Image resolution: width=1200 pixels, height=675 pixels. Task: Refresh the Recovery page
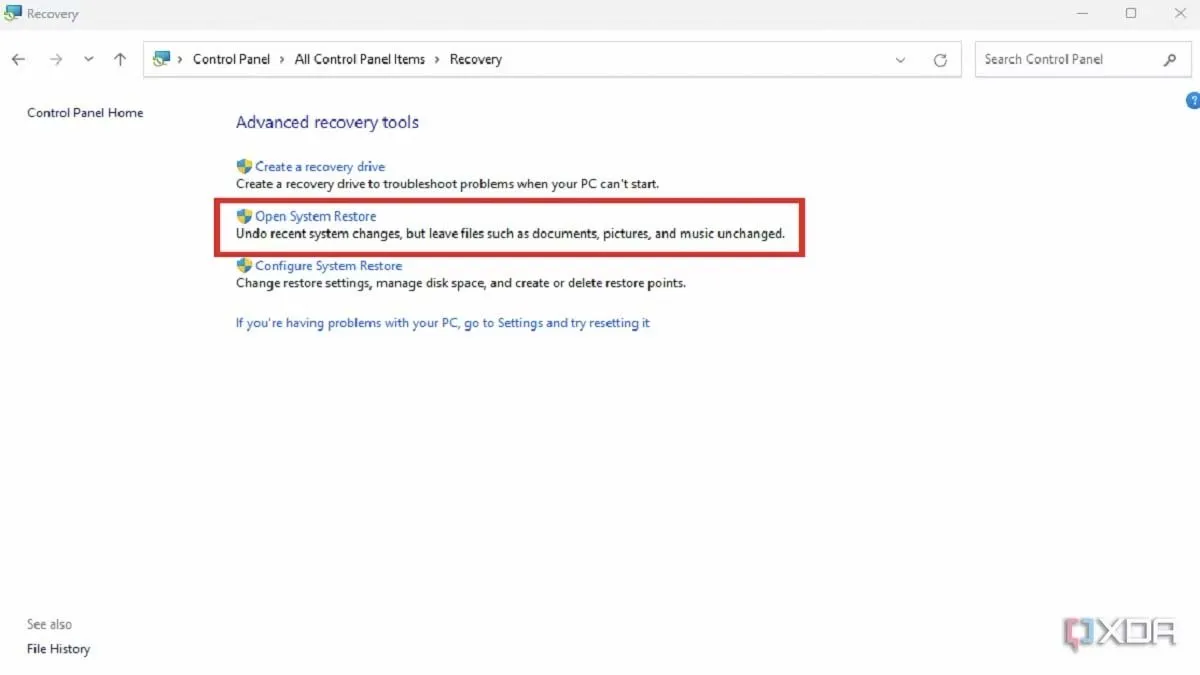tap(940, 60)
